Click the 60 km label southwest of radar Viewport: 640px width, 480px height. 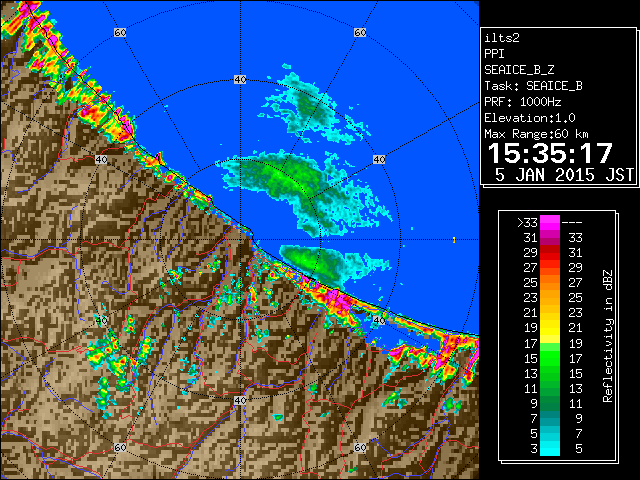click(120, 447)
